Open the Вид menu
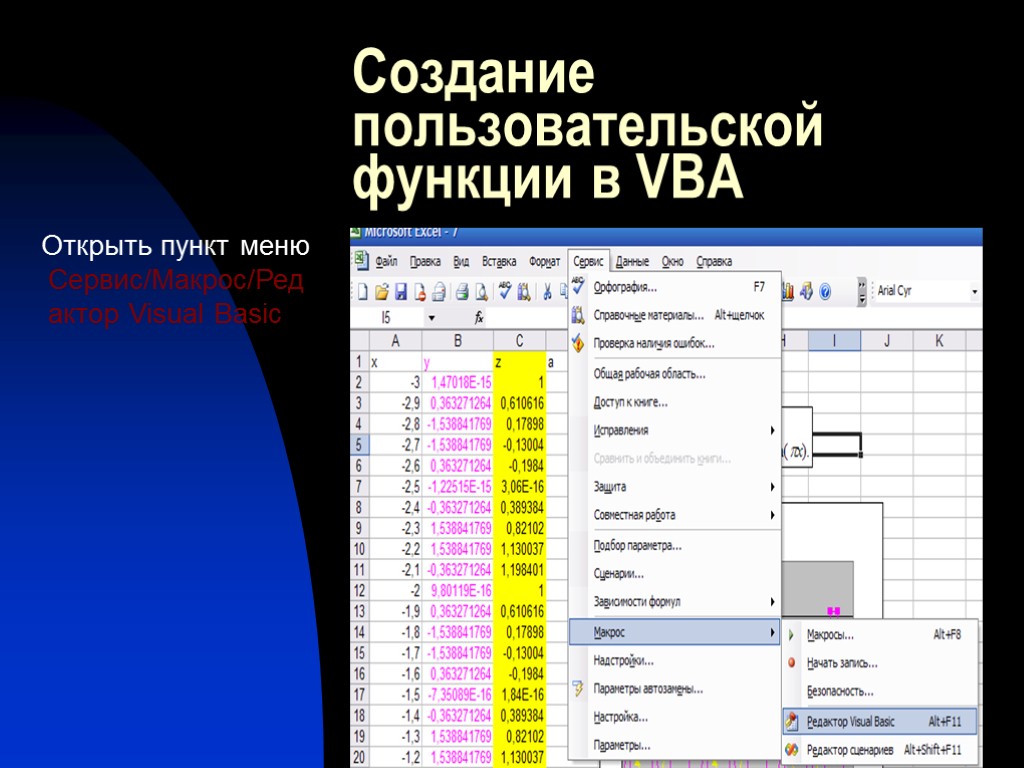 pos(461,261)
